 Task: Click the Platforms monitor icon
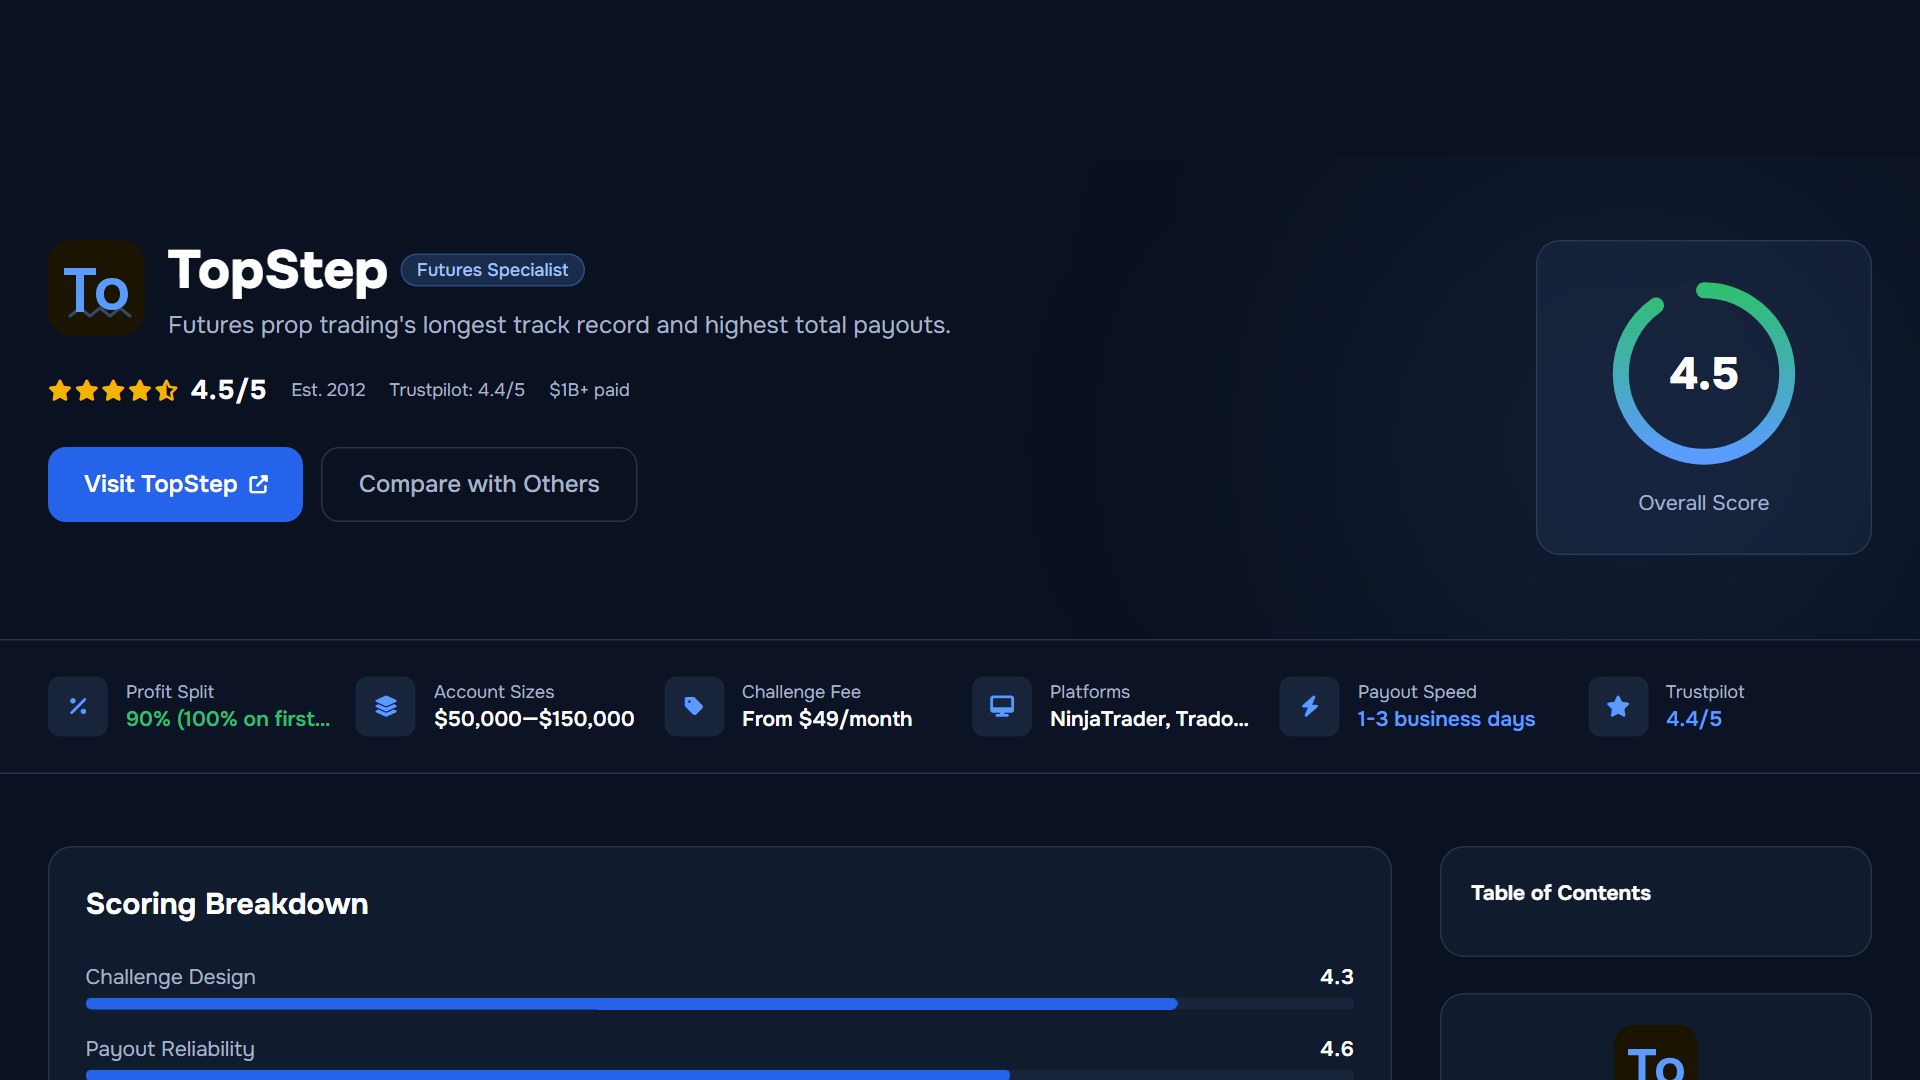pos(1002,707)
